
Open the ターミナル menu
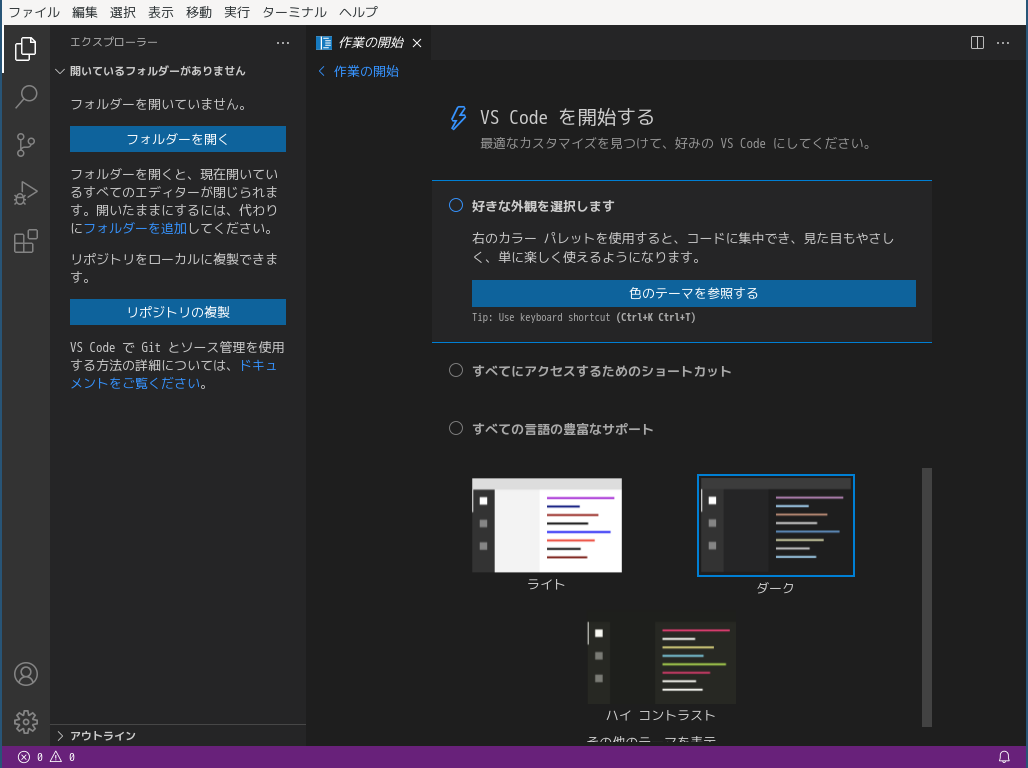click(x=294, y=12)
